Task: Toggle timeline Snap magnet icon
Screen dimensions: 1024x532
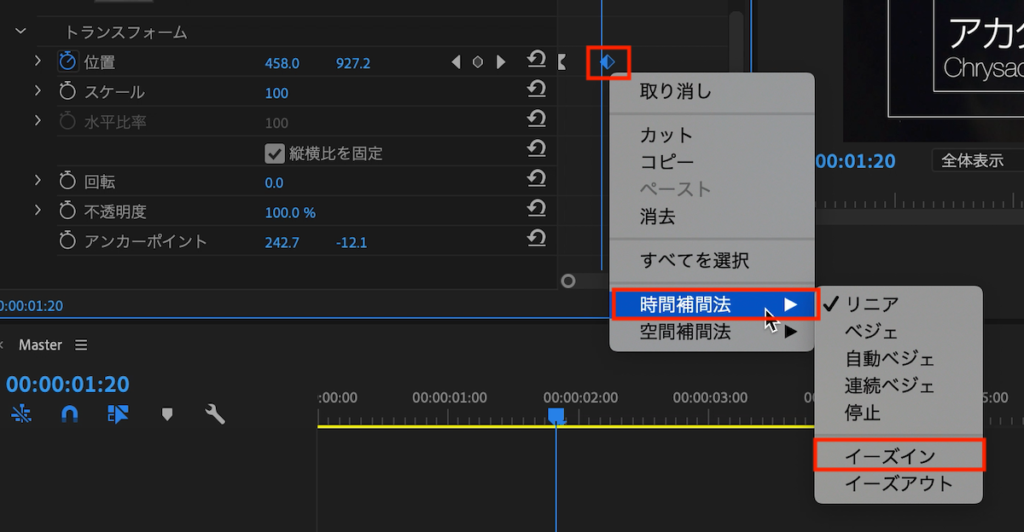Action: [x=69, y=413]
